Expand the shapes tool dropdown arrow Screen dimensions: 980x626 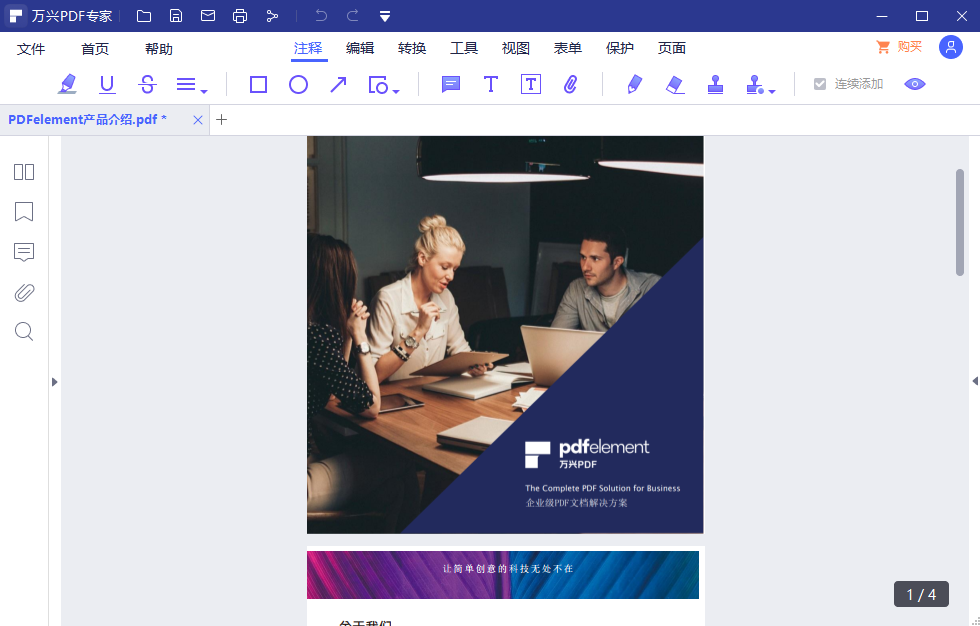(397, 92)
